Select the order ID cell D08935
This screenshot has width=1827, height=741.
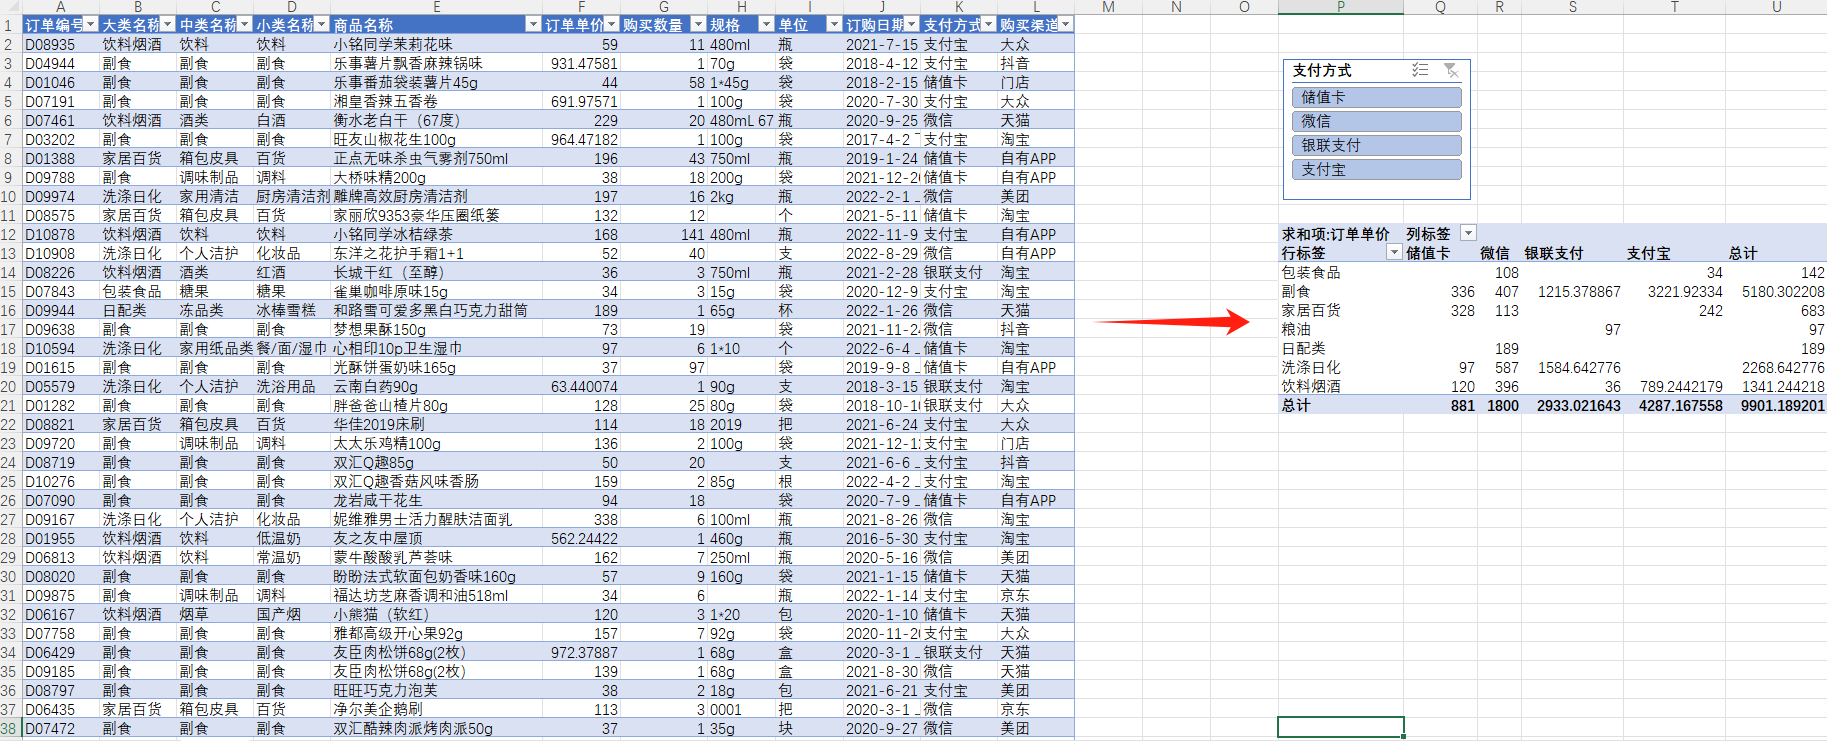[60, 44]
